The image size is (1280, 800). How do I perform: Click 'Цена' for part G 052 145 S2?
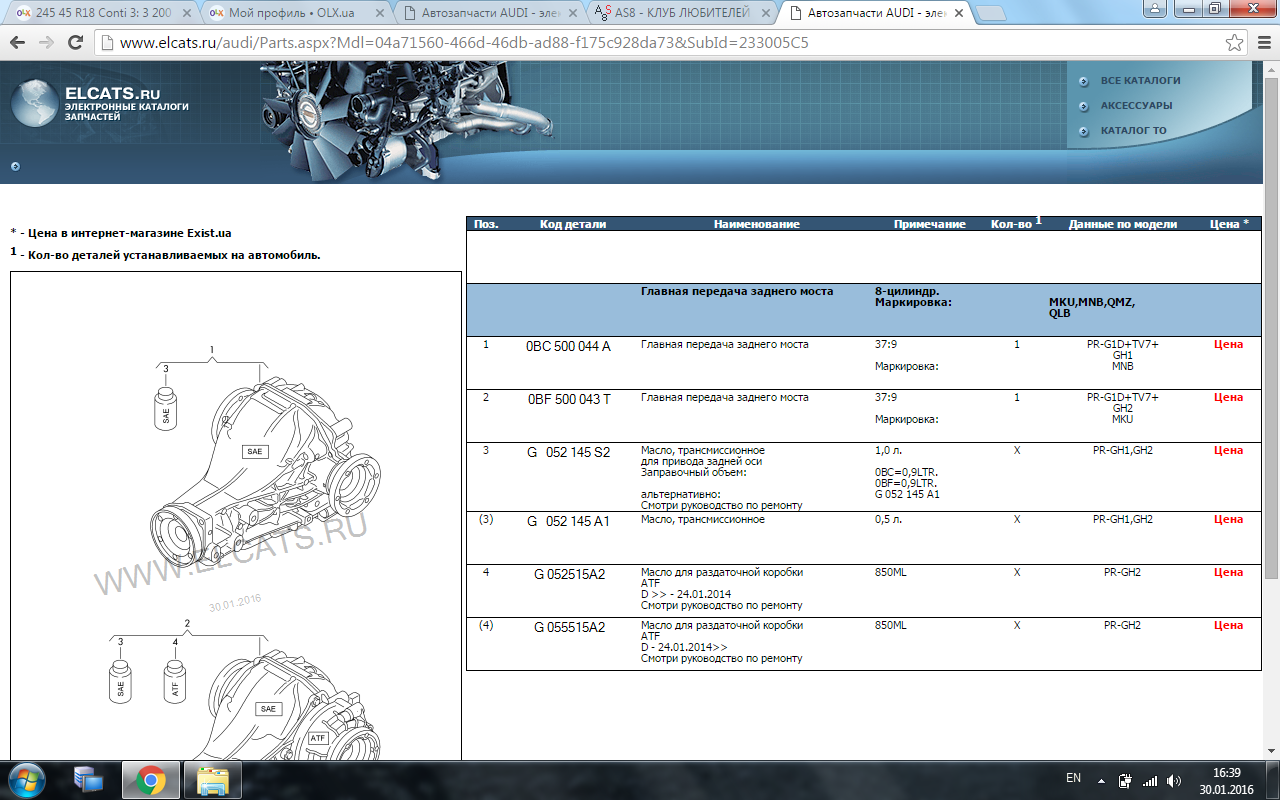click(x=1228, y=450)
